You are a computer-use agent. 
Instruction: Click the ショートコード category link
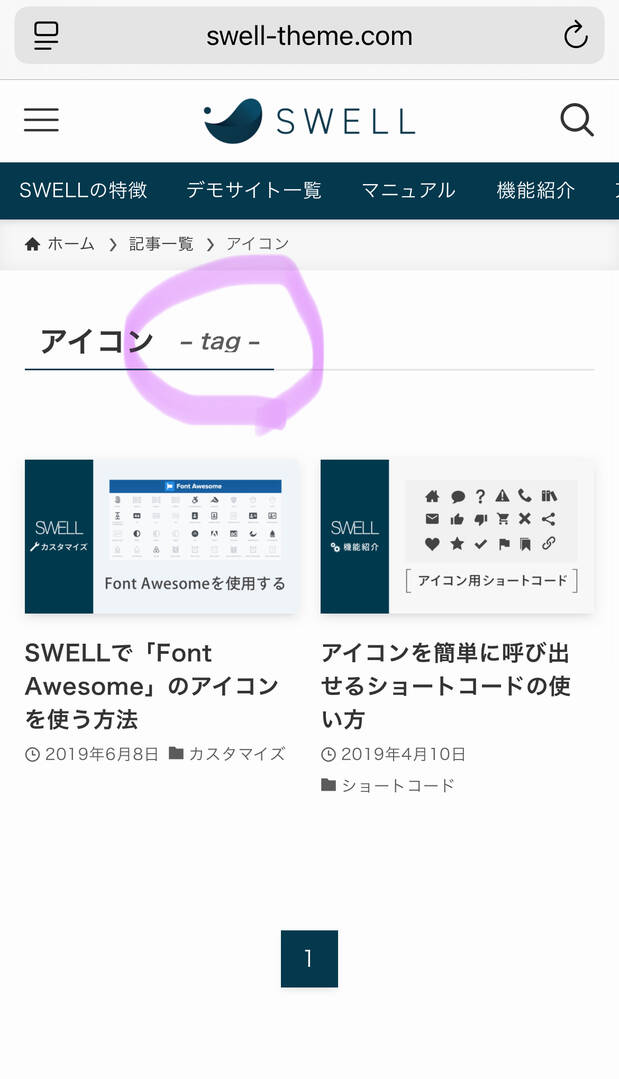click(x=398, y=785)
